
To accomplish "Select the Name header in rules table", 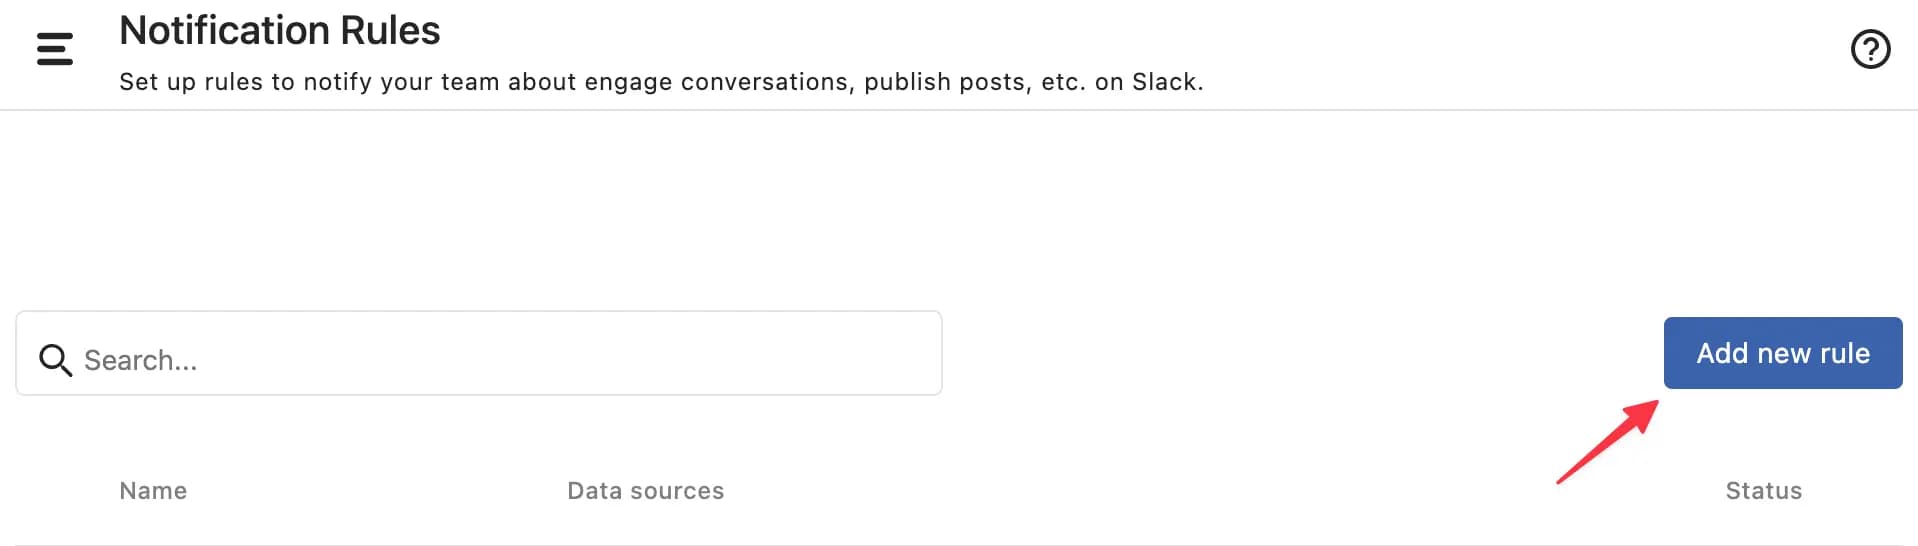I will click(153, 491).
